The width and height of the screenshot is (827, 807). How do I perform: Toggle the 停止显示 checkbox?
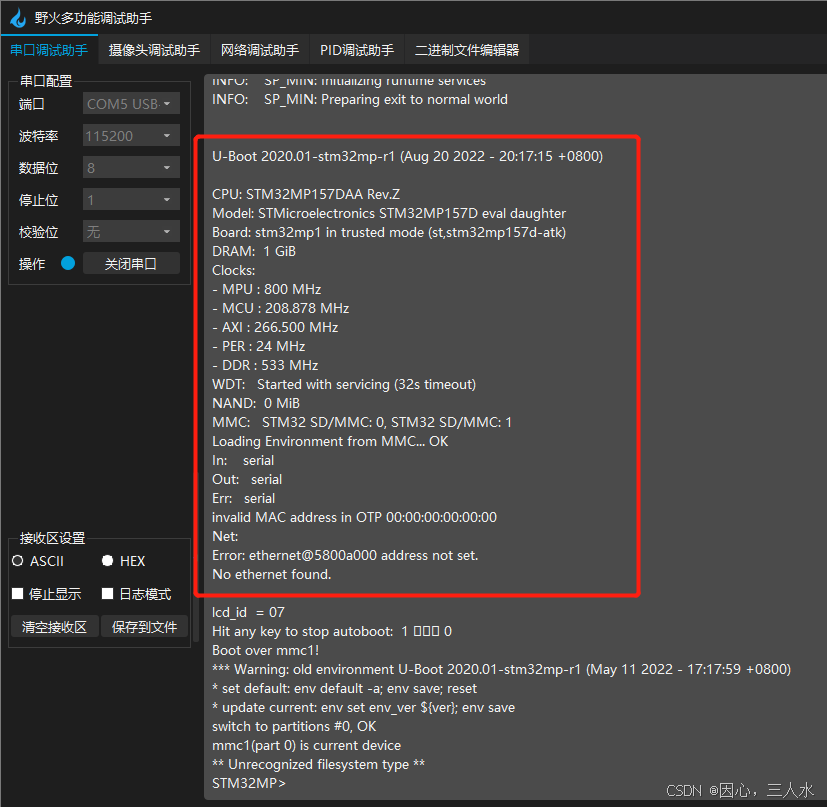17,594
